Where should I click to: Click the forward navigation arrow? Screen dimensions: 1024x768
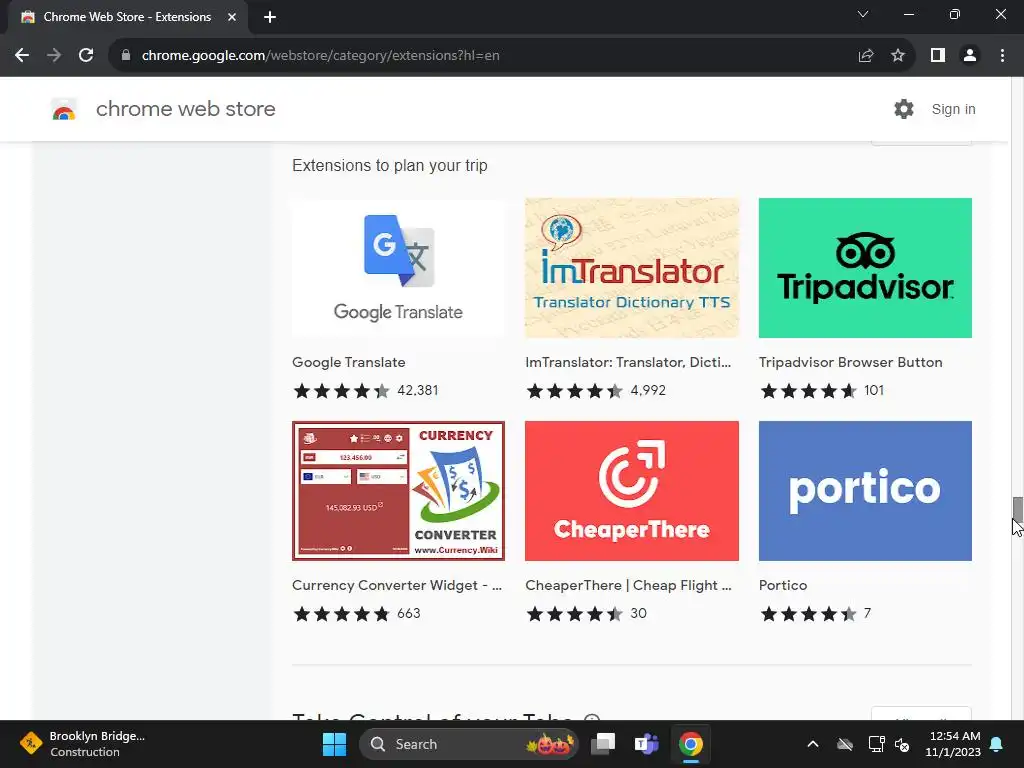[x=54, y=56]
